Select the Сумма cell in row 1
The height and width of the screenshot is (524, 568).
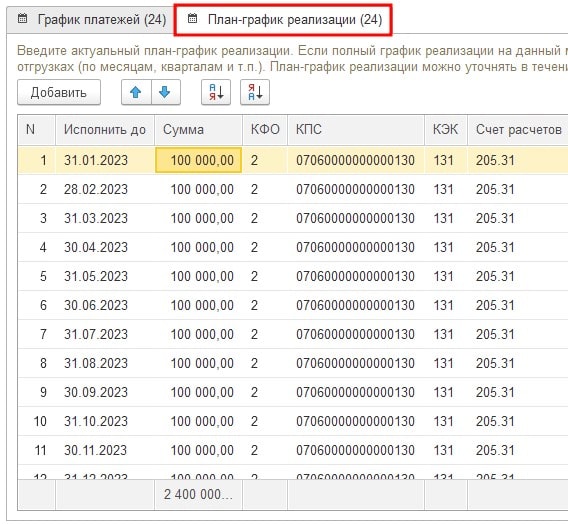pyautogui.click(x=199, y=160)
